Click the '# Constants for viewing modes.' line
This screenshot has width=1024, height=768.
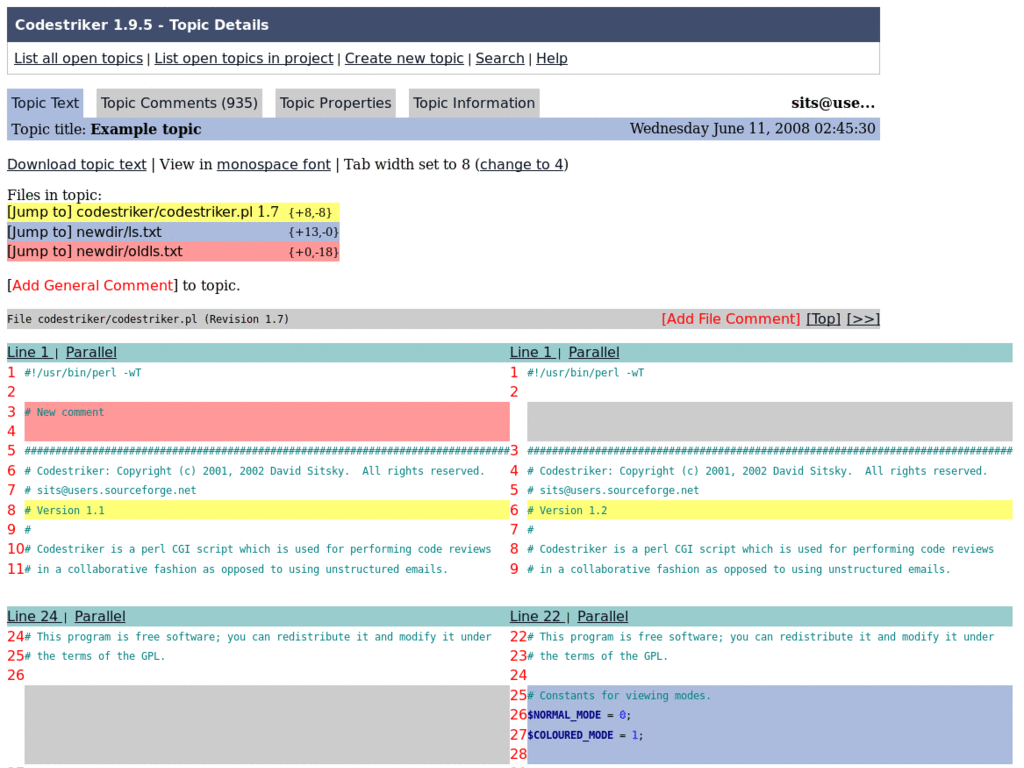coord(619,696)
